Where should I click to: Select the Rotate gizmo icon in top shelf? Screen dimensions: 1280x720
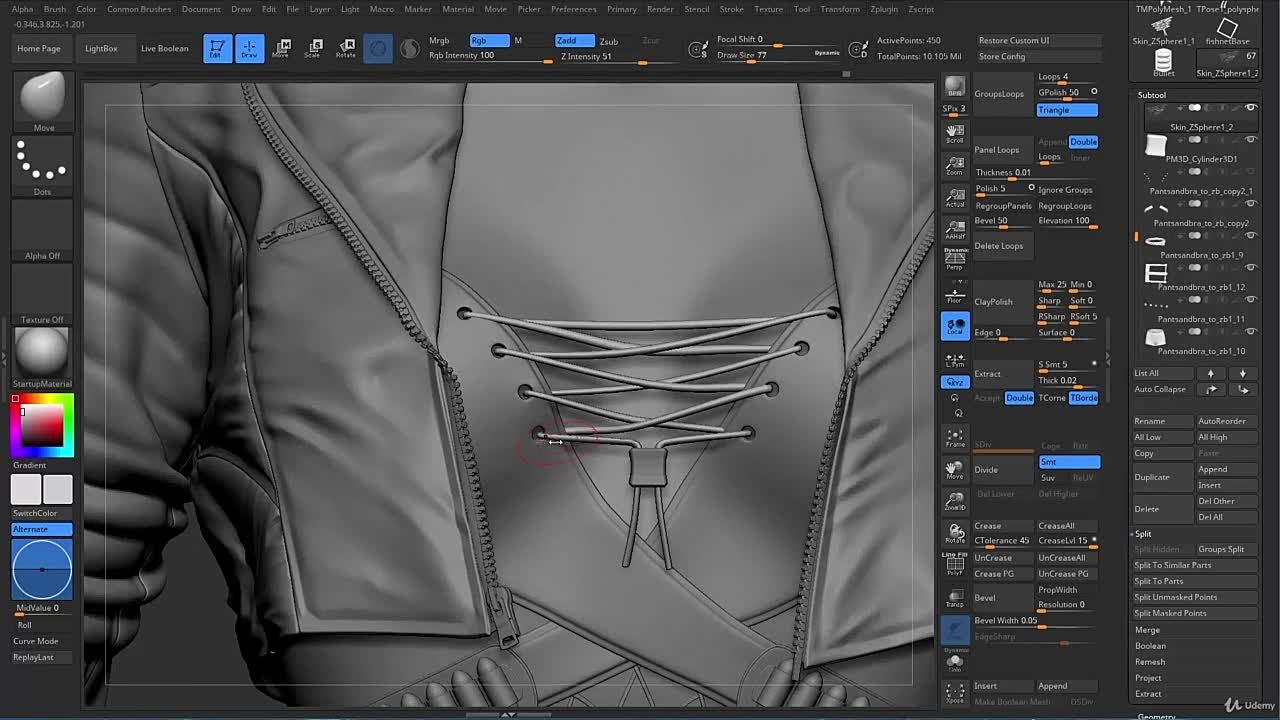point(346,48)
